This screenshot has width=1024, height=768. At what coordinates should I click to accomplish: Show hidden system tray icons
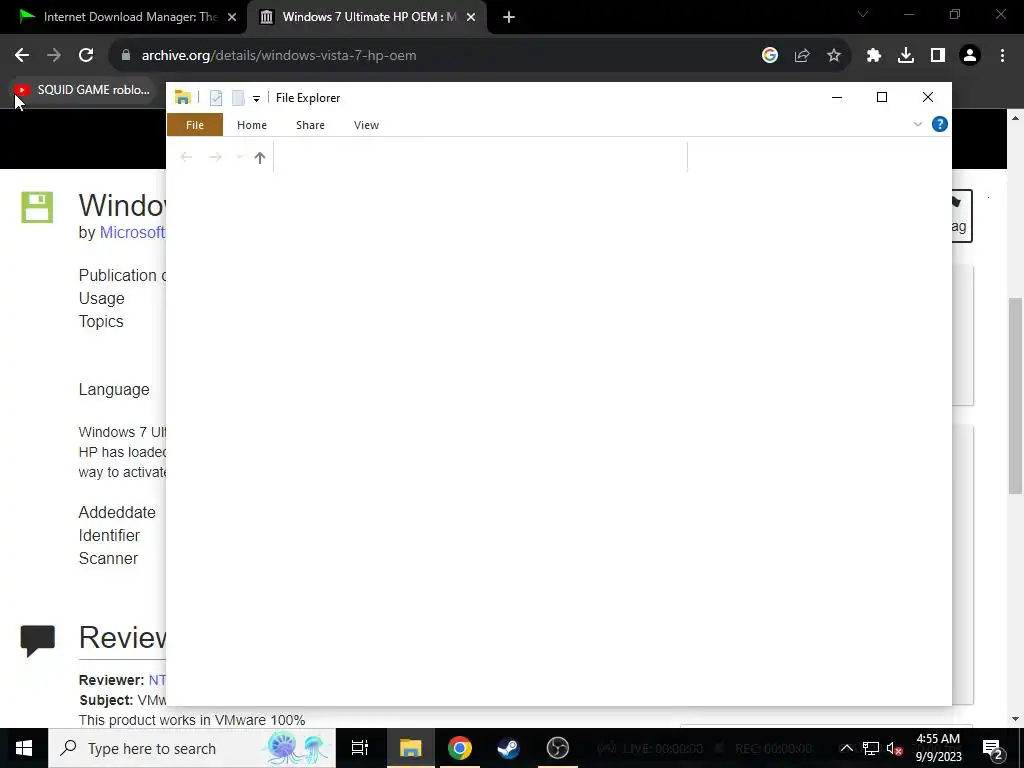[x=846, y=748]
